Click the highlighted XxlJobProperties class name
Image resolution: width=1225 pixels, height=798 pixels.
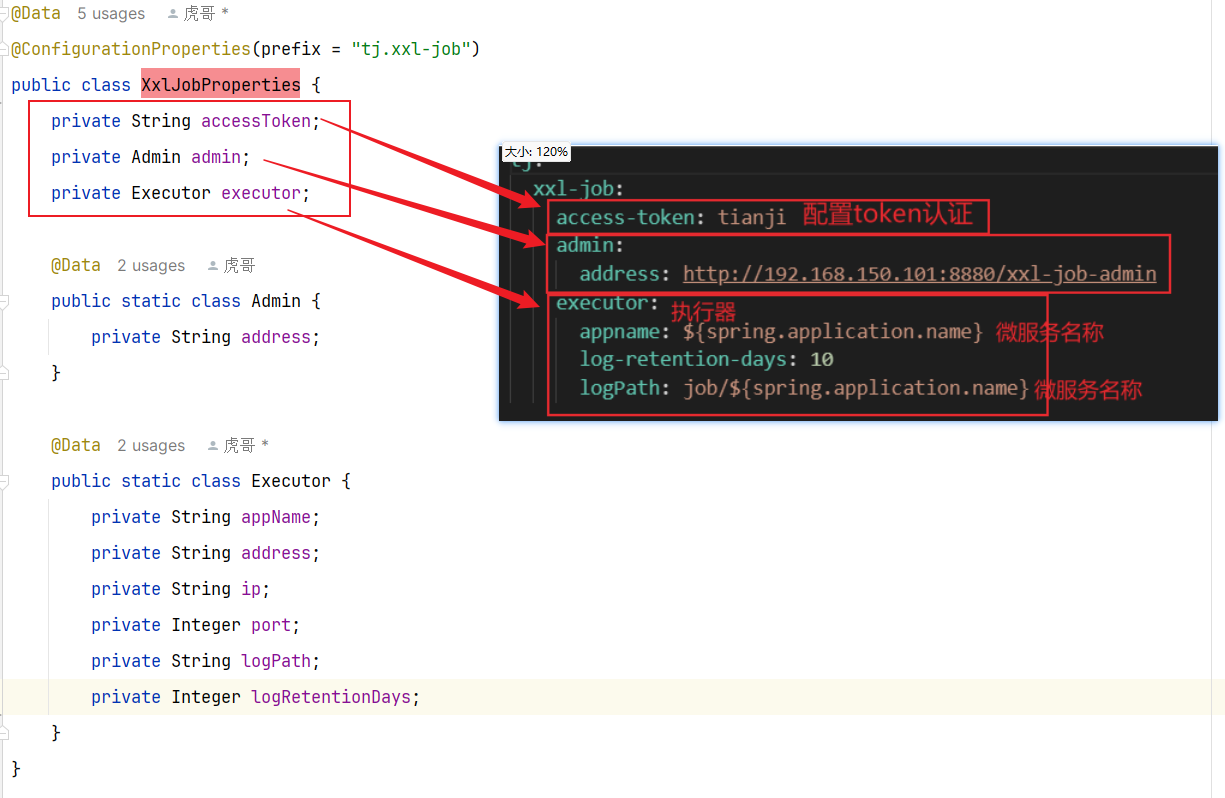click(221, 85)
